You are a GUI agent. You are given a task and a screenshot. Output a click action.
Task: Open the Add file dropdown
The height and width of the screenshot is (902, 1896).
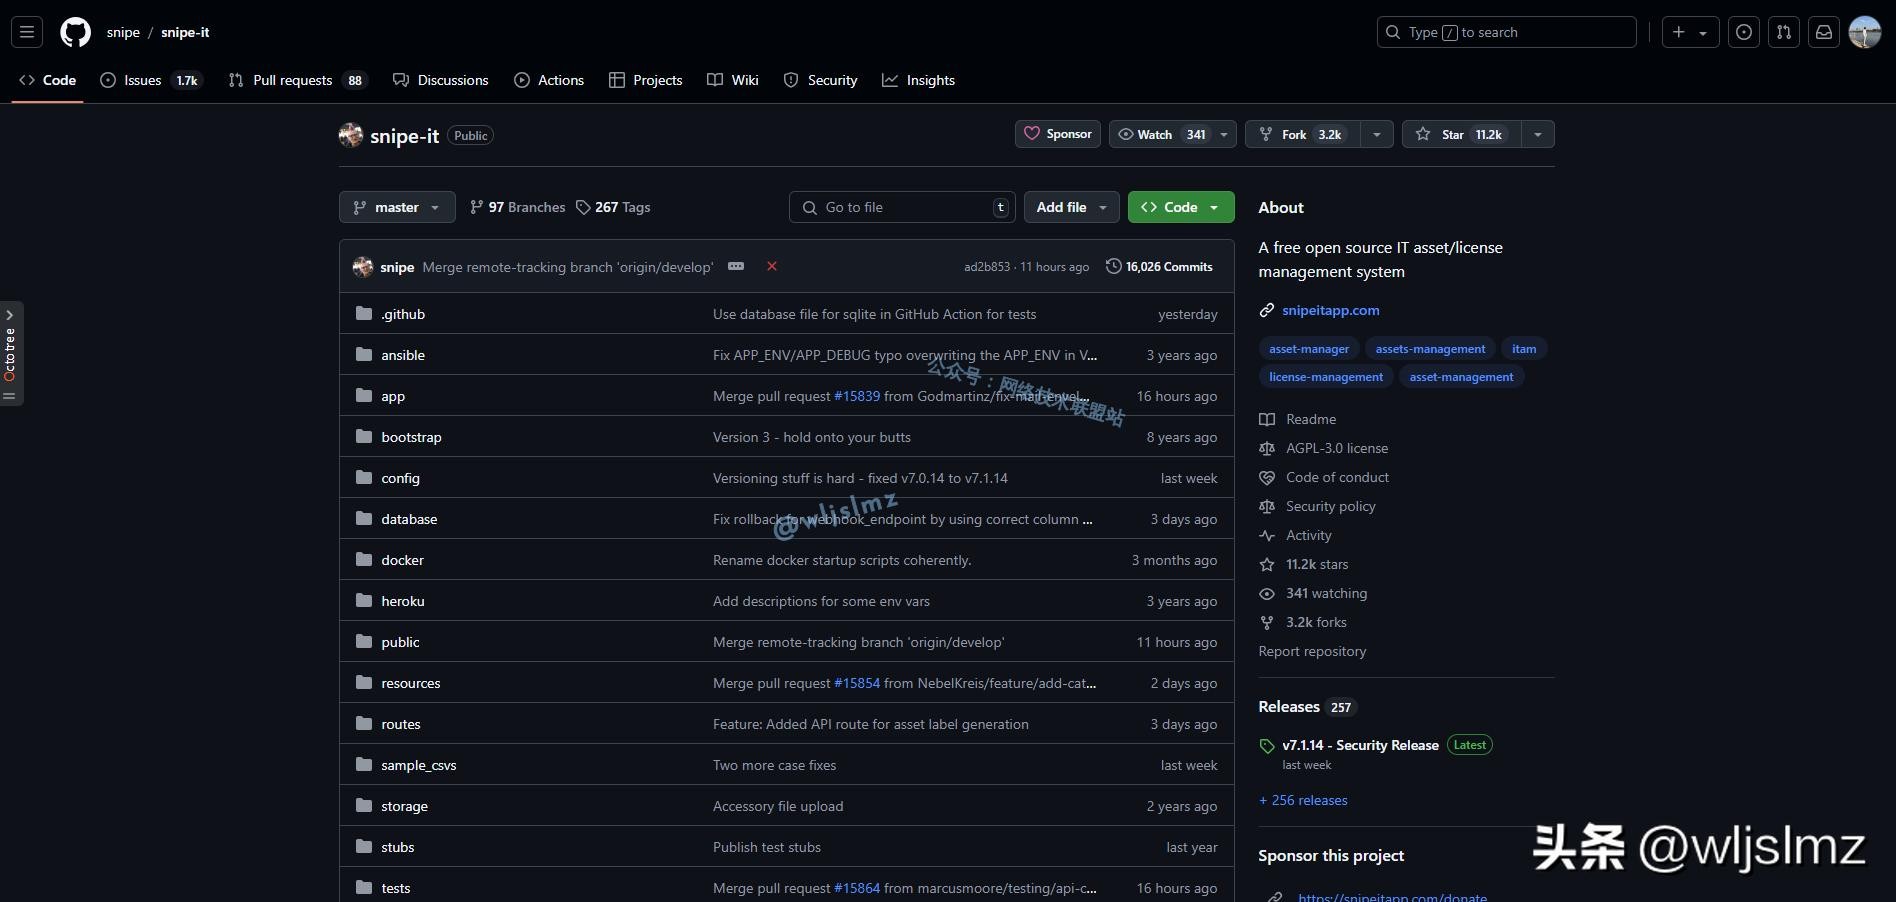pyautogui.click(x=1071, y=207)
